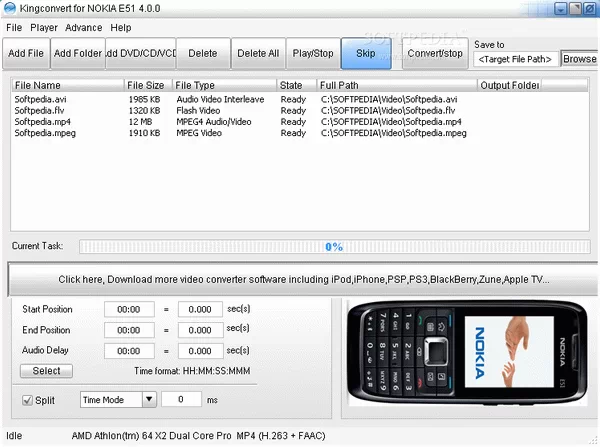600x447 pixels.
Task: Click the Idle status text
Action: coord(14,436)
